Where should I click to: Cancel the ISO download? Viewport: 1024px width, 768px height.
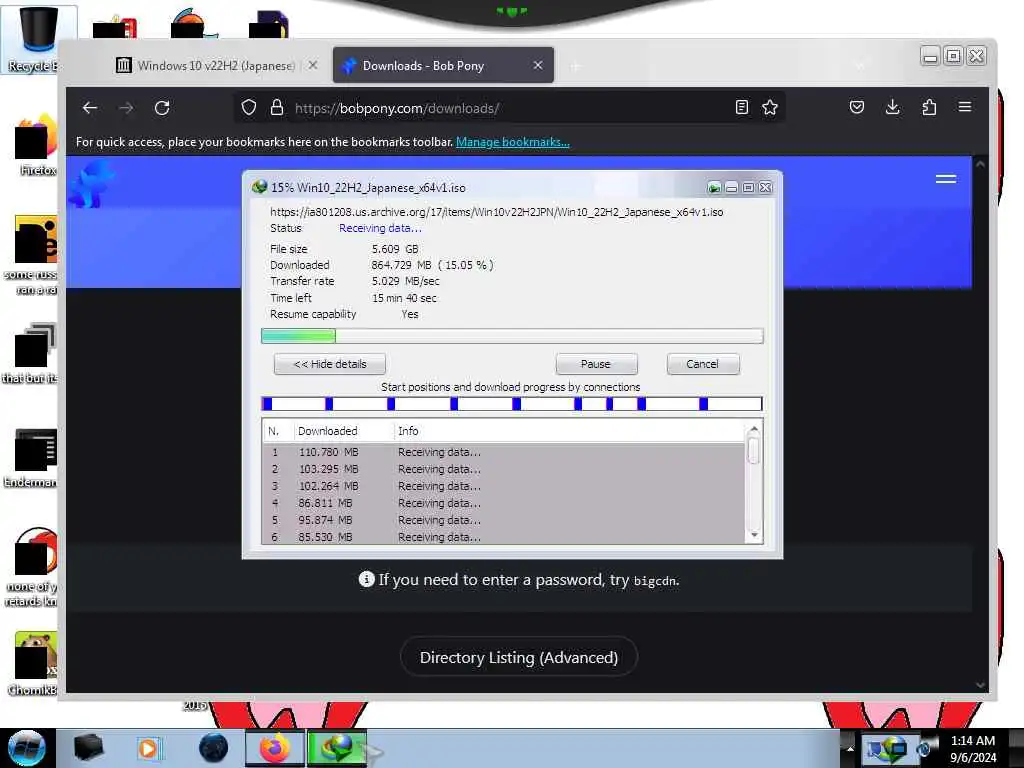pyautogui.click(x=703, y=364)
